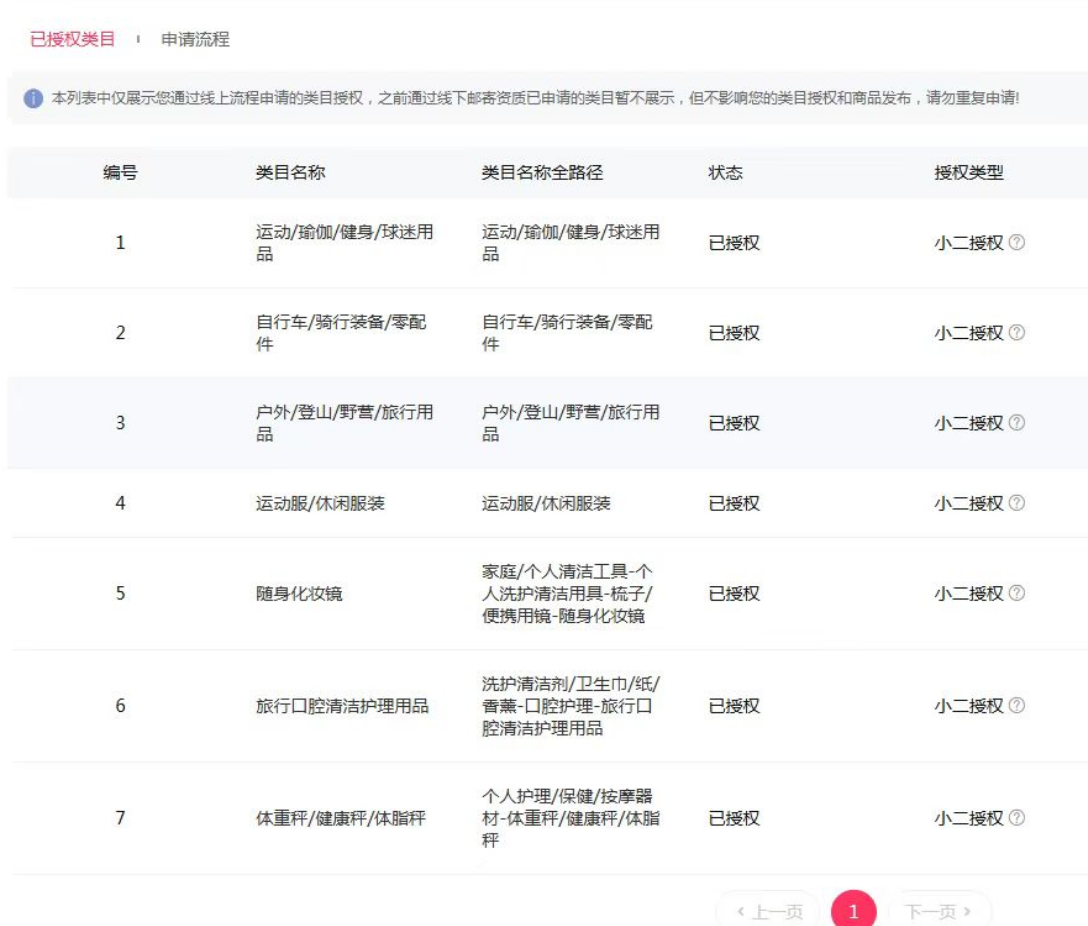Click help icon beside 小二授权 in row 1

coord(1017,242)
